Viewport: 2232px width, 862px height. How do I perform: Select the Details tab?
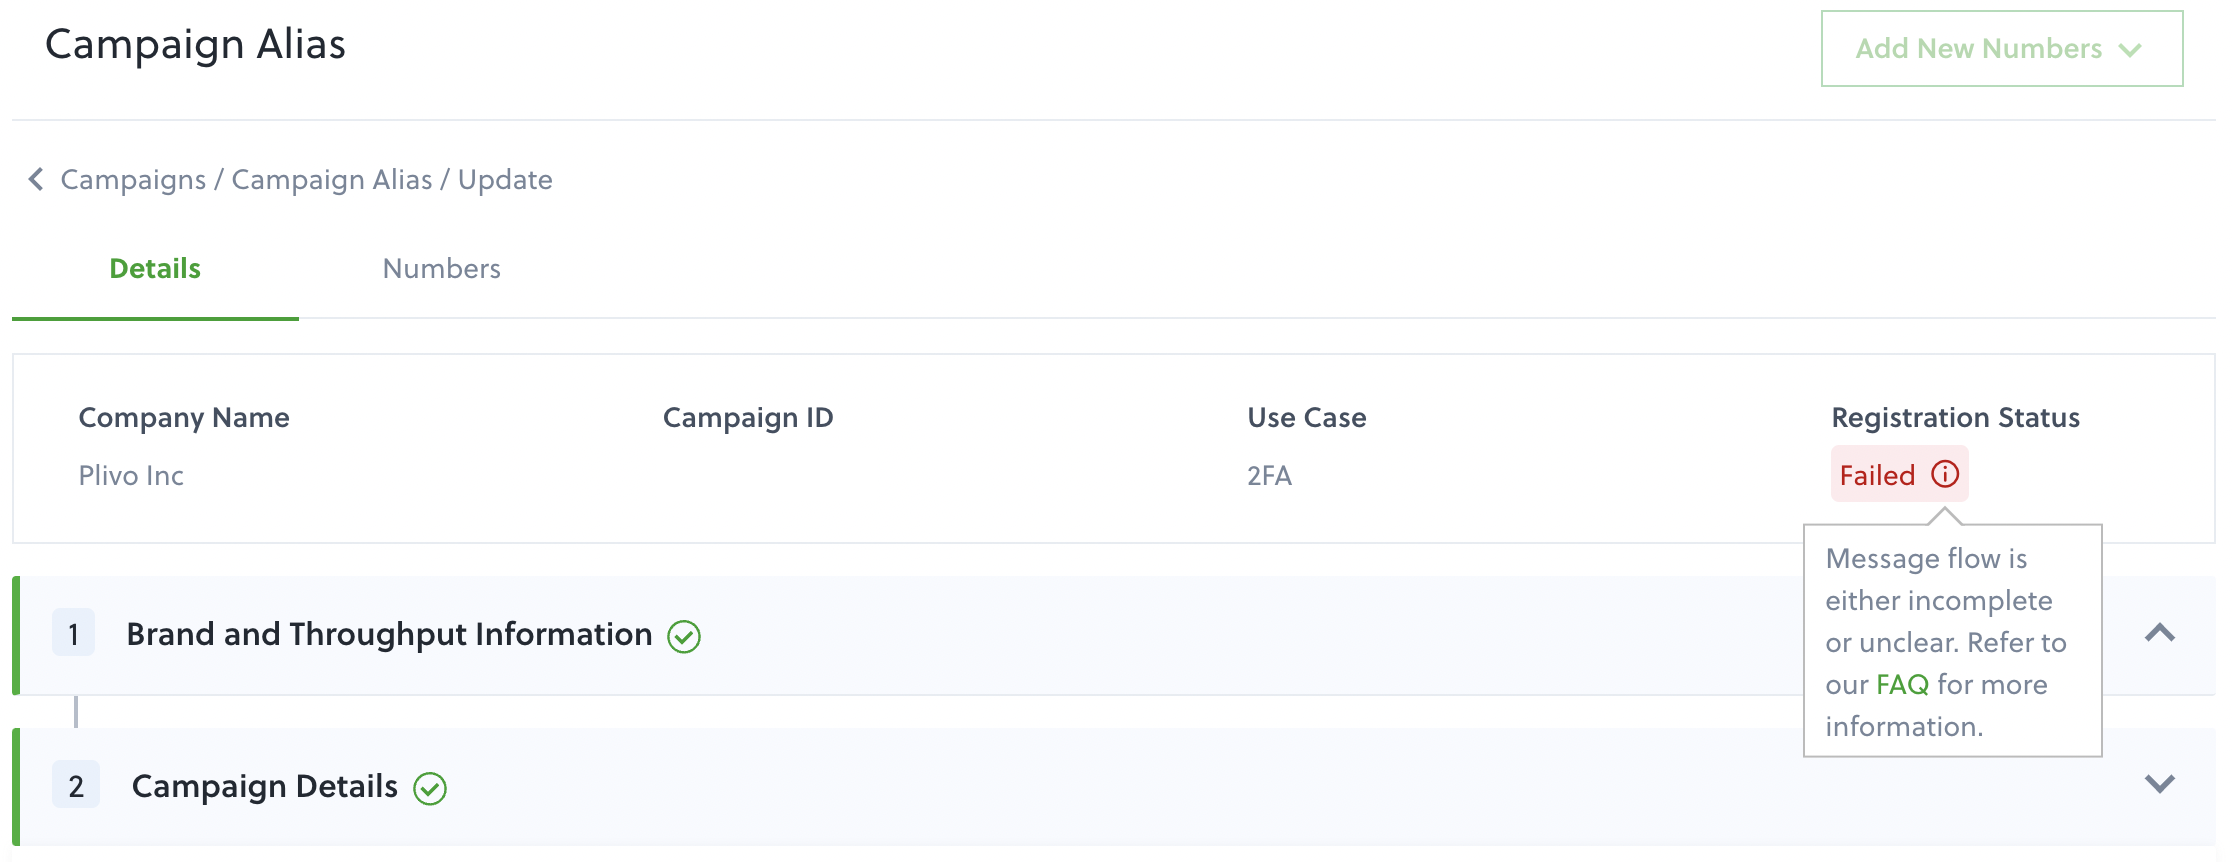(155, 268)
